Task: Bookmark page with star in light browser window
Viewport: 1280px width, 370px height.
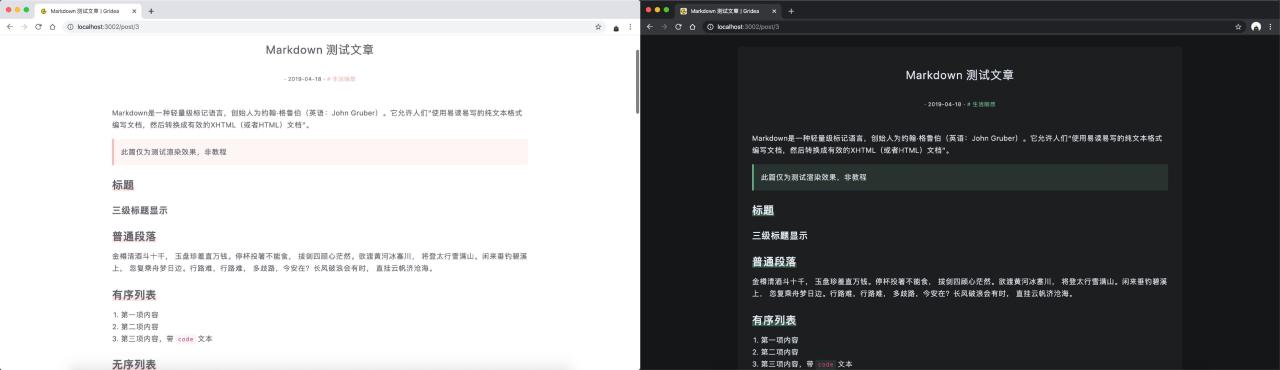Action: pos(598,27)
